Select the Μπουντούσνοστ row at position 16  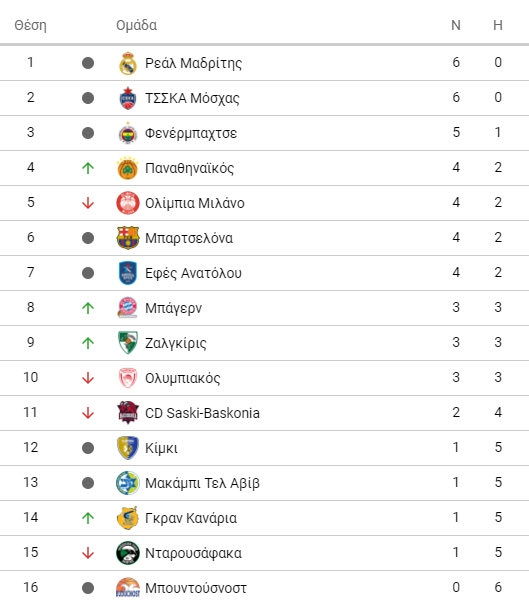(264, 588)
